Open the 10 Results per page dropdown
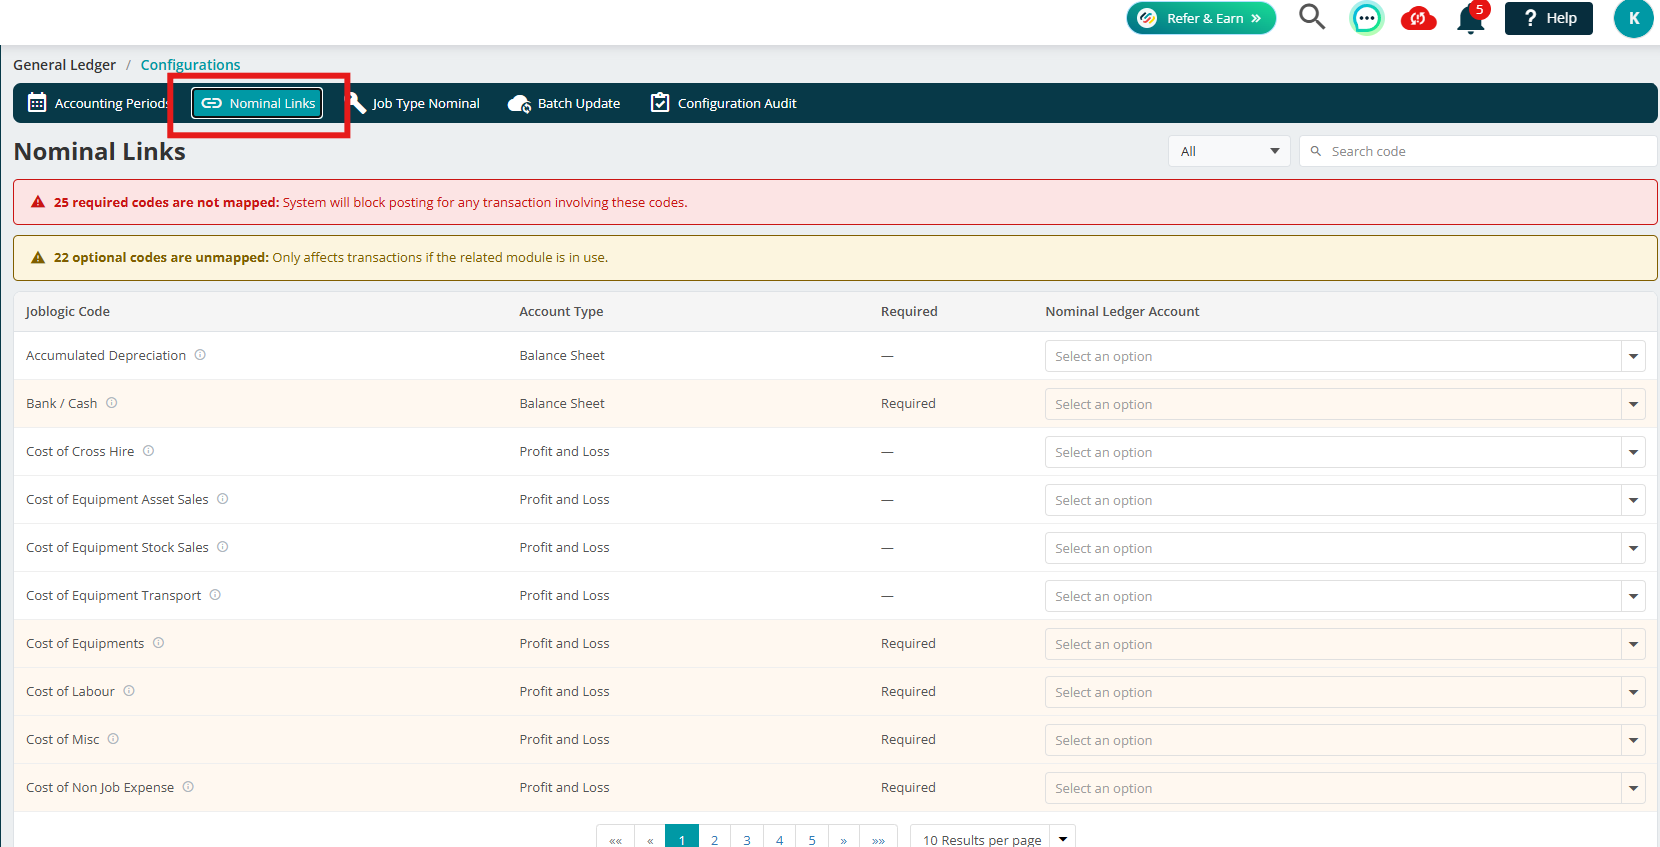This screenshot has height=847, width=1660. pos(992,838)
